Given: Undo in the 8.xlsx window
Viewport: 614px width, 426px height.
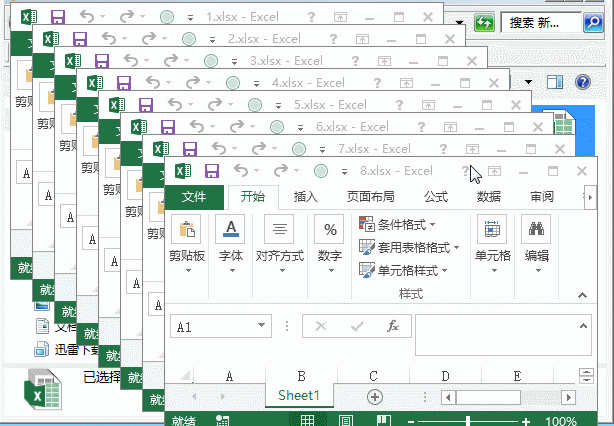Looking at the screenshot, I should tap(241, 171).
